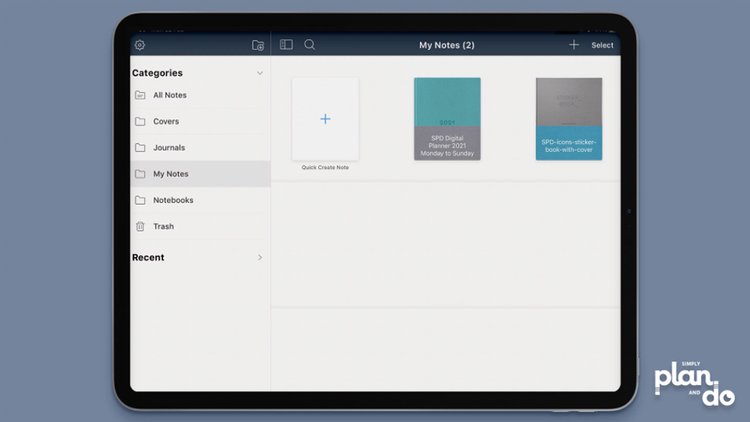Open the settings gear icon
Image resolution: width=750 pixels, height=422 pixels.
[140, 45]
